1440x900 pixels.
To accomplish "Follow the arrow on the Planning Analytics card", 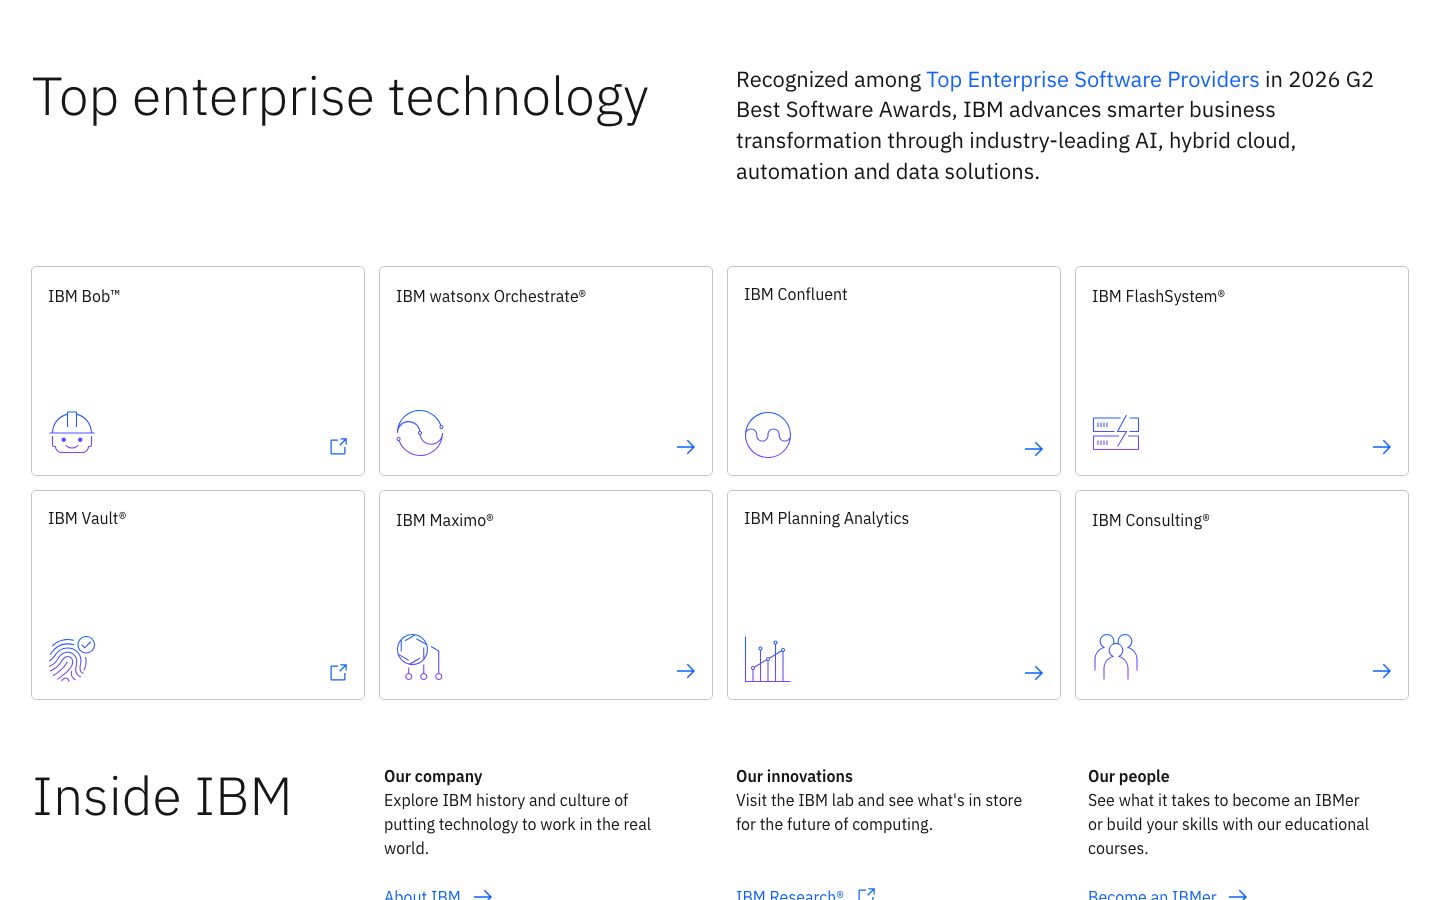I will pos(1034,673).
